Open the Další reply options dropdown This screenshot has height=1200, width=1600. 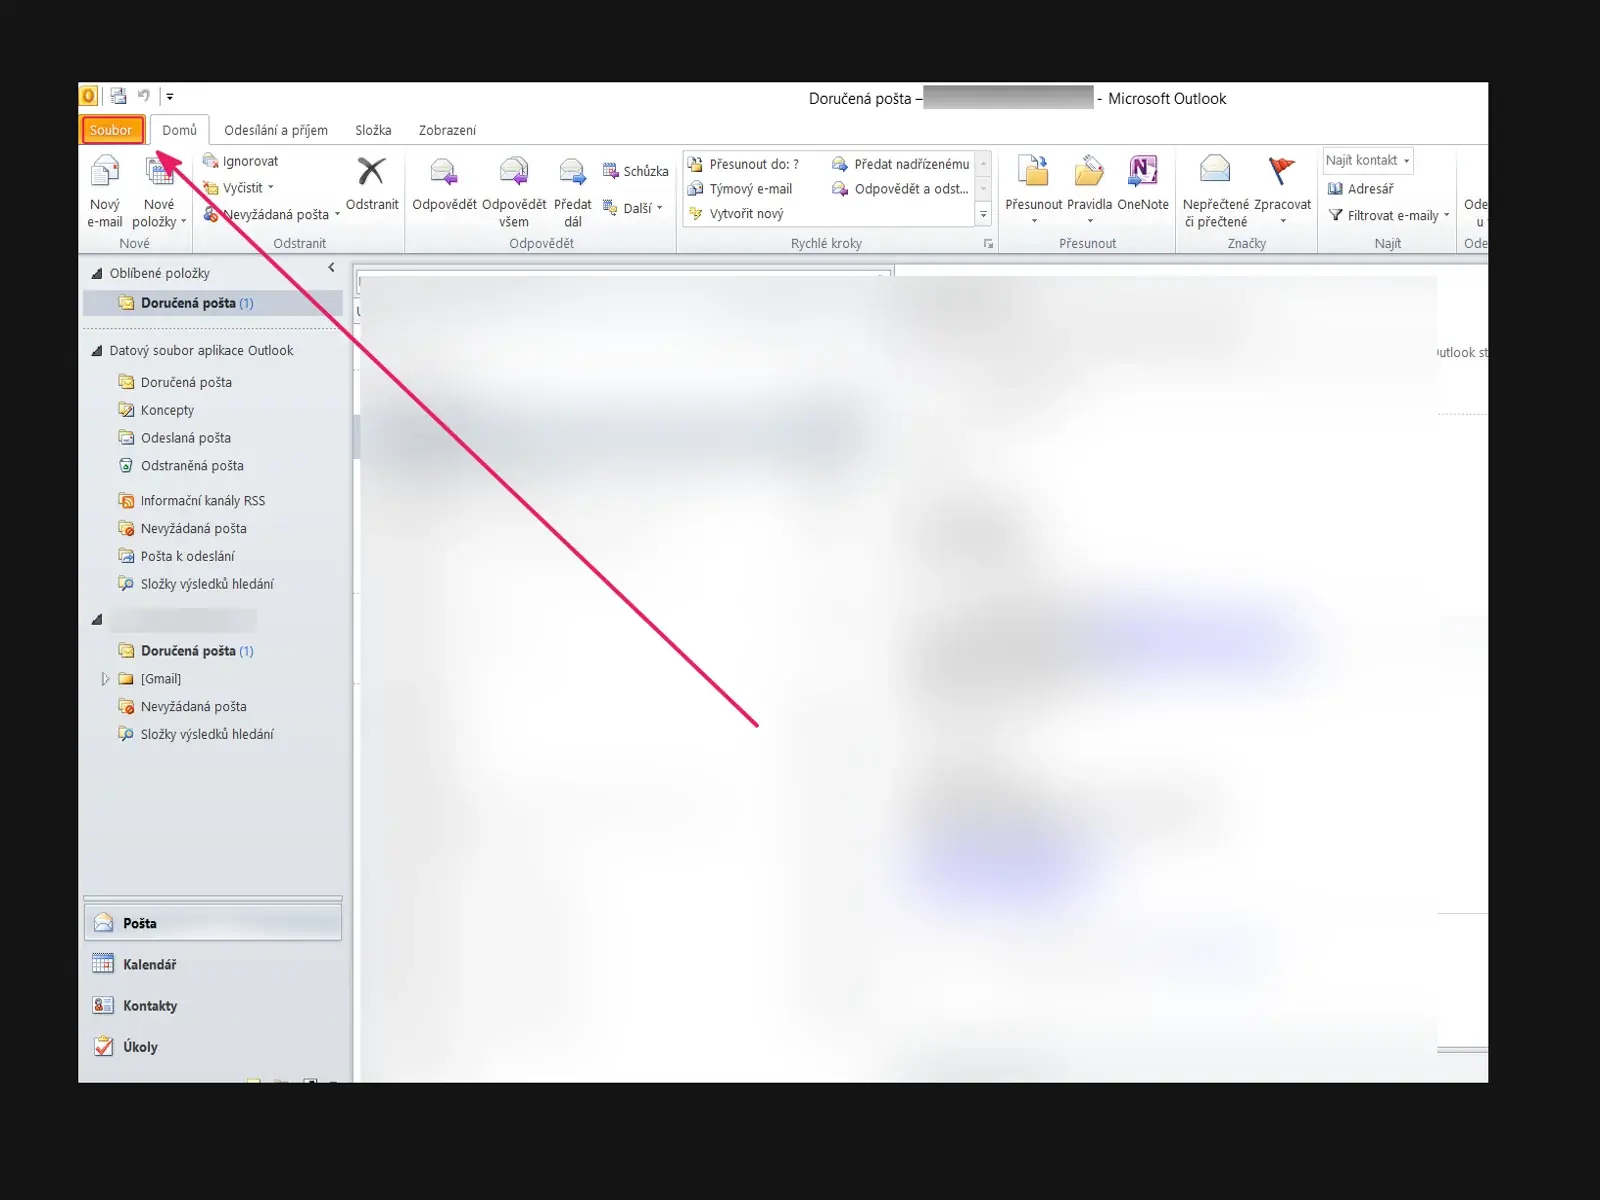pyautogui.click(x=633, y=208)
